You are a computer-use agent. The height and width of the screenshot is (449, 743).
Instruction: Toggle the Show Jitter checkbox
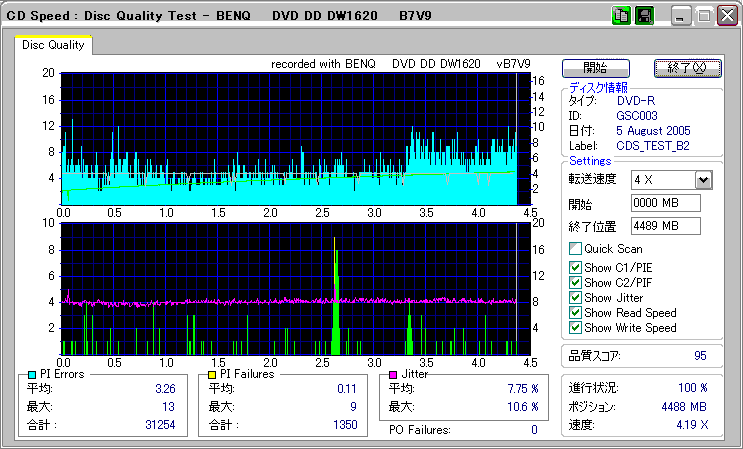point(575,297)
